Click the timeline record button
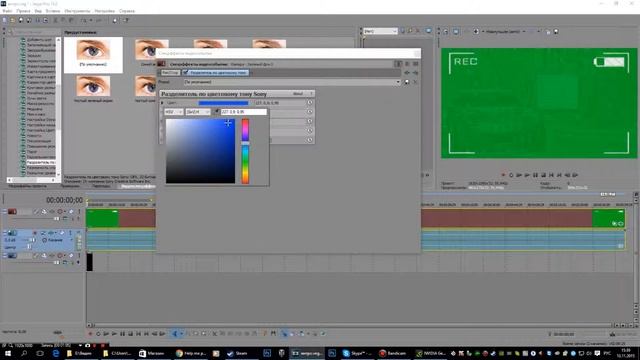Viewport: 640px width, 360px height. coord(90,334)
